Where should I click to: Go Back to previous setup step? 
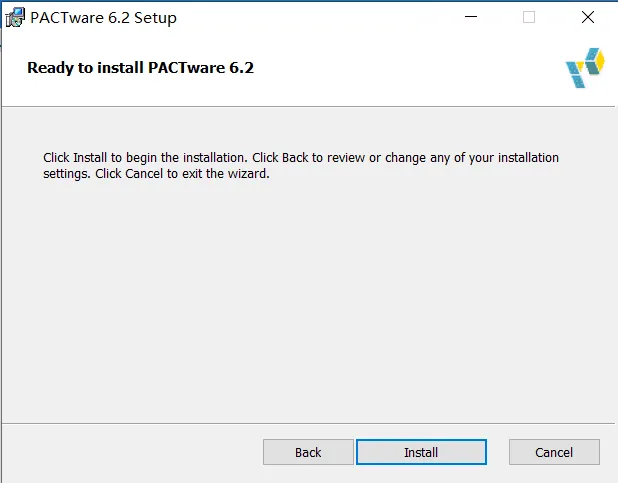click(x=308, y=452)
